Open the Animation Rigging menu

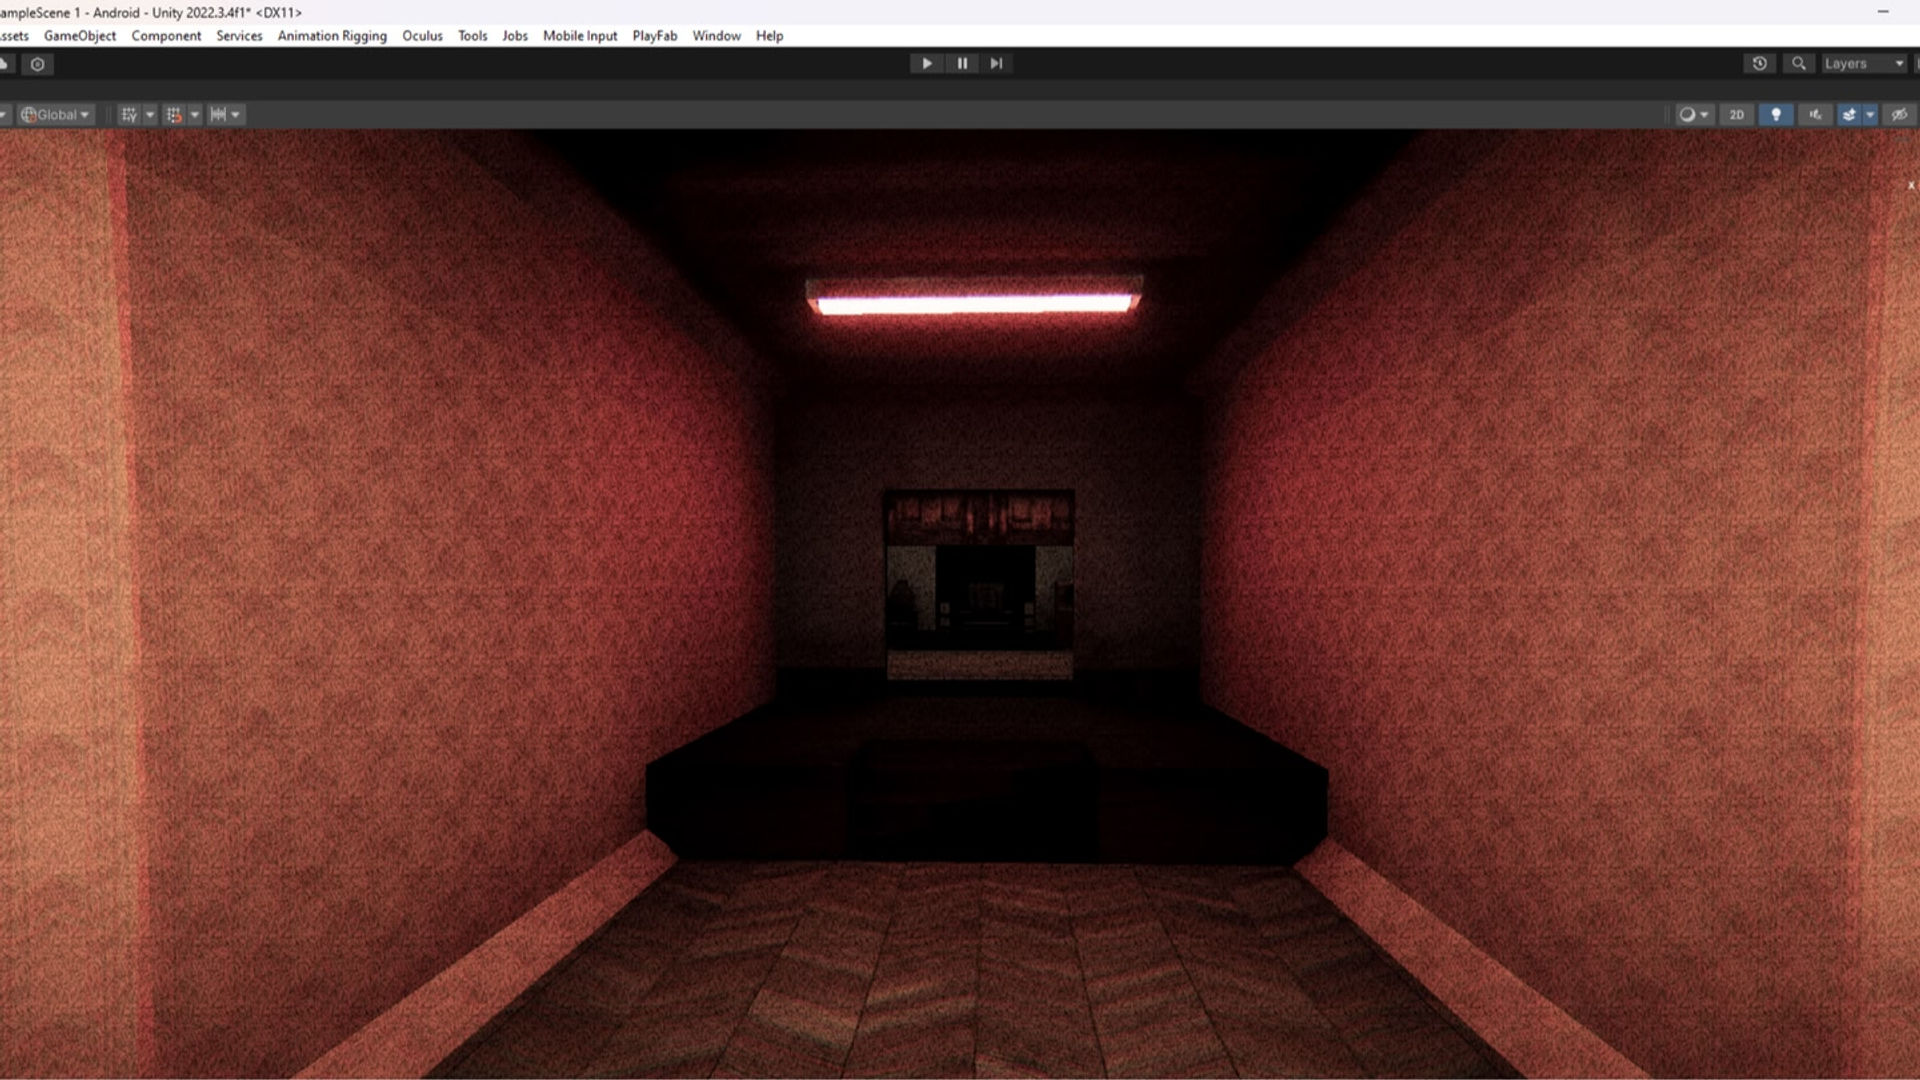pos(332,36)
